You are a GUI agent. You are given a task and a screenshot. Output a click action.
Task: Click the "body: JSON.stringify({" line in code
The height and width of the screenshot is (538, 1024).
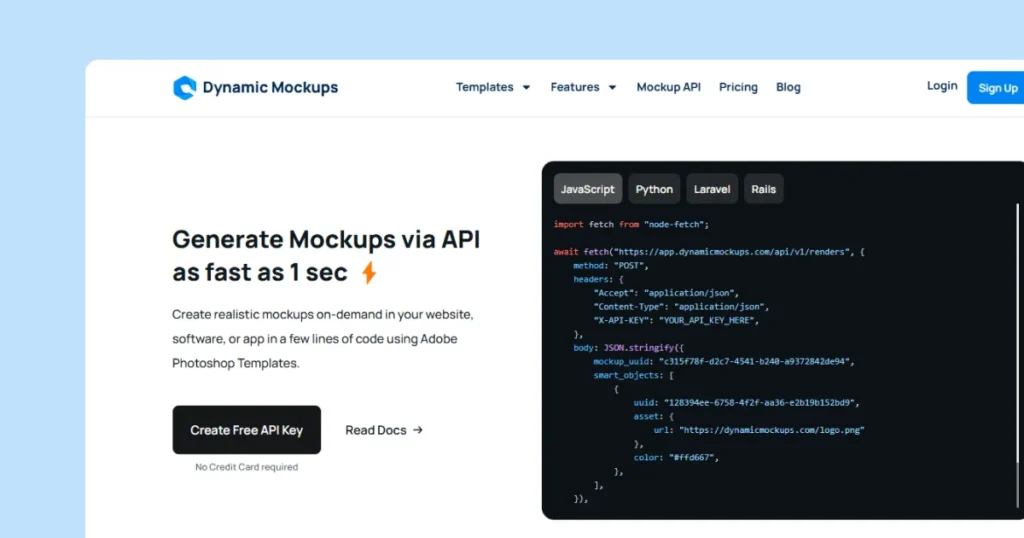tap(628, 347)
